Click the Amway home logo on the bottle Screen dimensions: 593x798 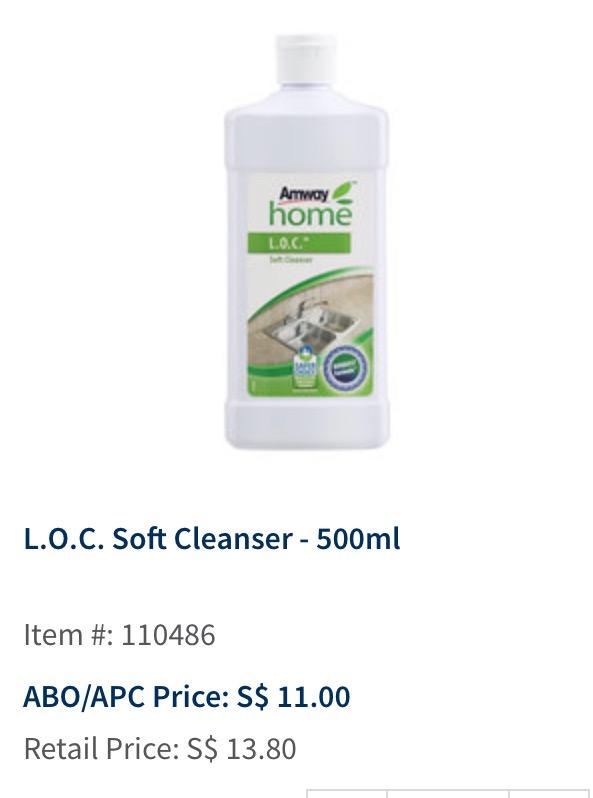point(310,206)
